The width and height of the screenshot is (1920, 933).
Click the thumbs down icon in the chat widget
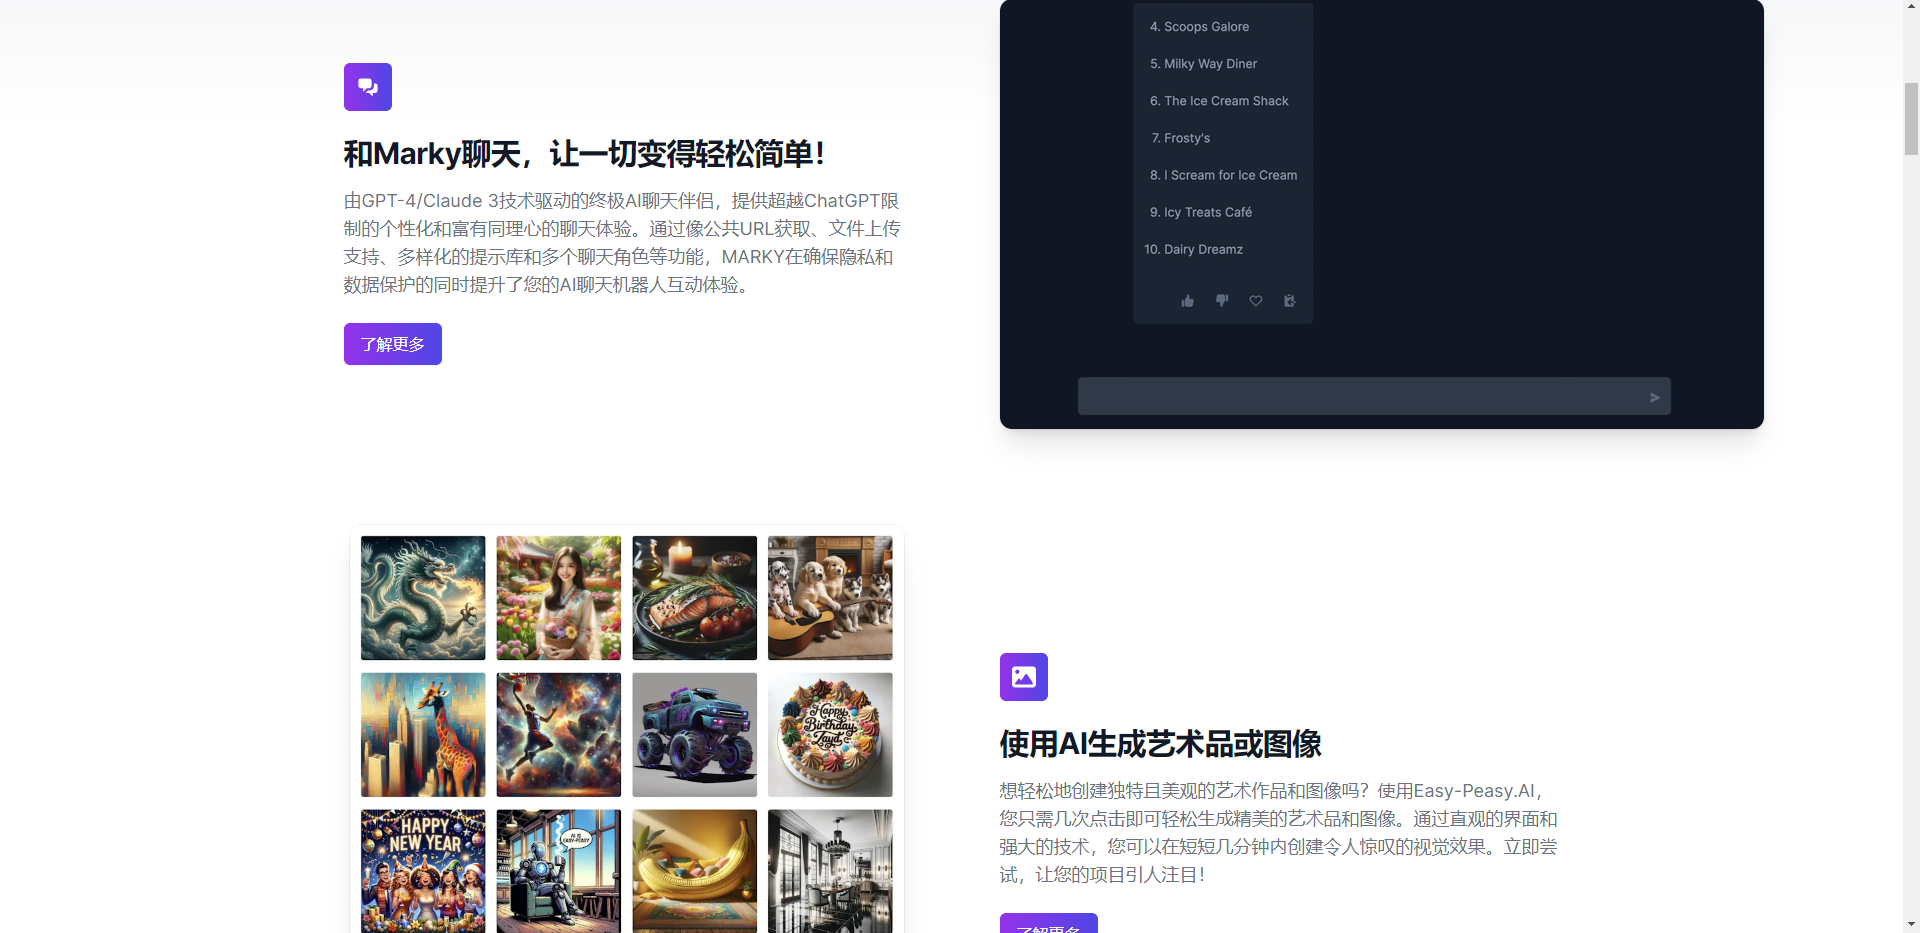[x=1221, y=300]
